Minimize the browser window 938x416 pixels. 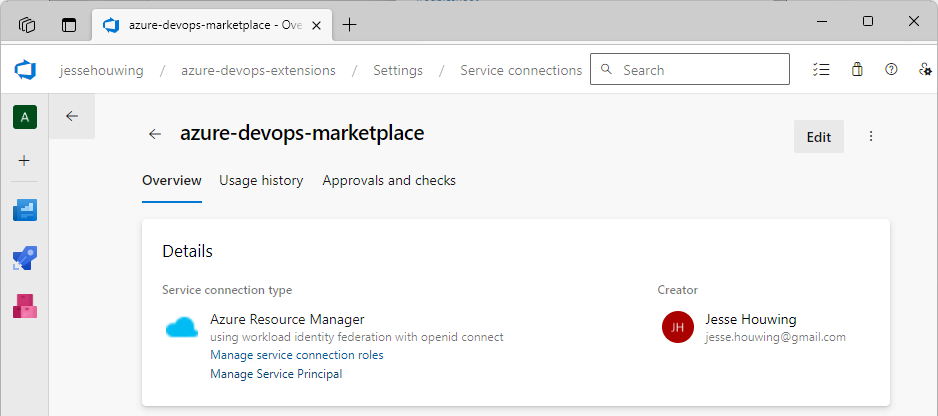pos(822,22)
